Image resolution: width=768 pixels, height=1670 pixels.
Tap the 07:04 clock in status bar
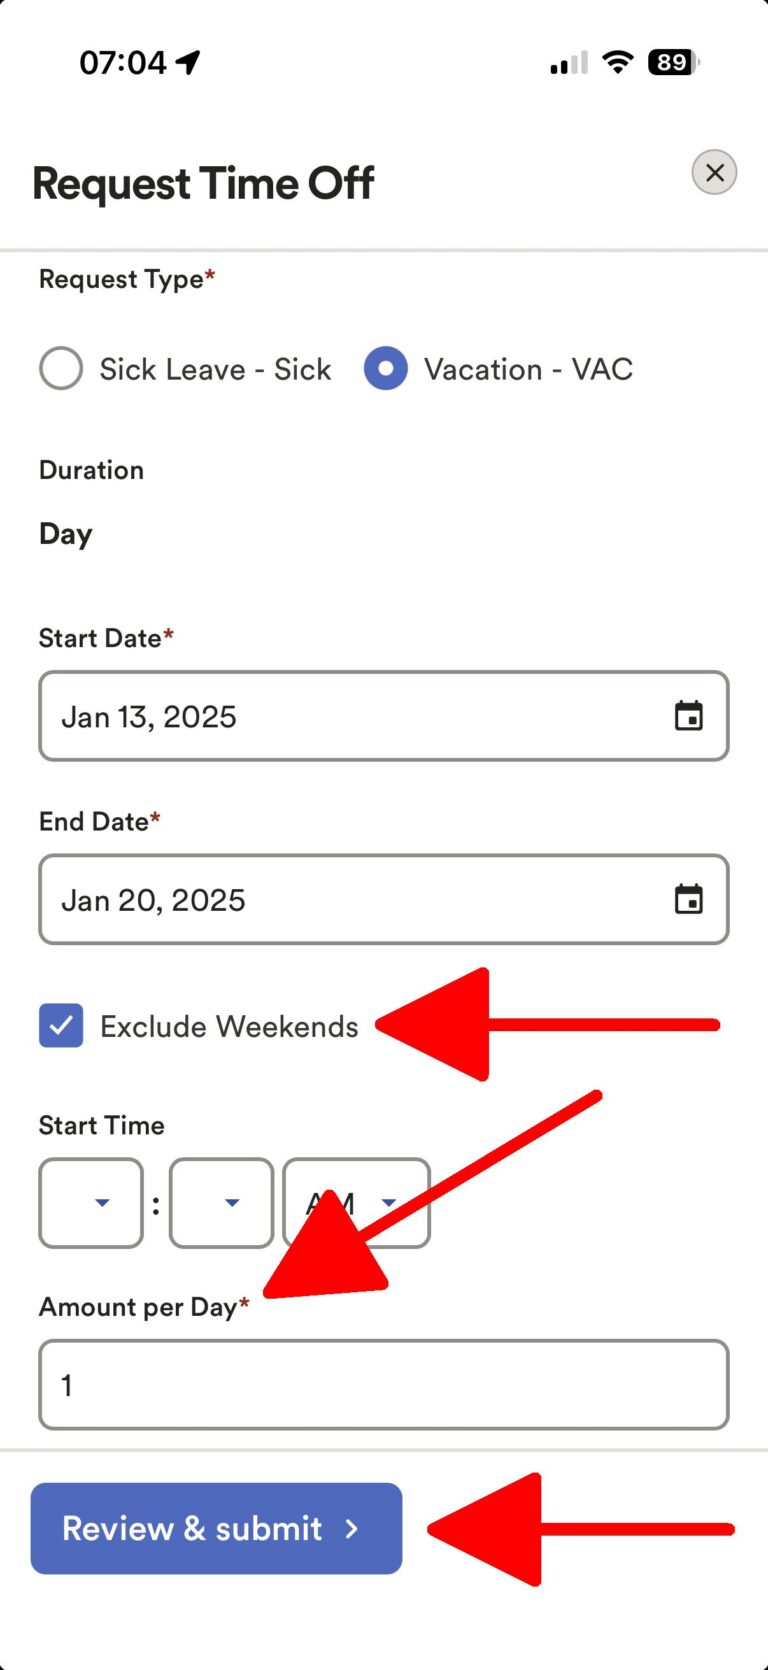coord(122,63)
